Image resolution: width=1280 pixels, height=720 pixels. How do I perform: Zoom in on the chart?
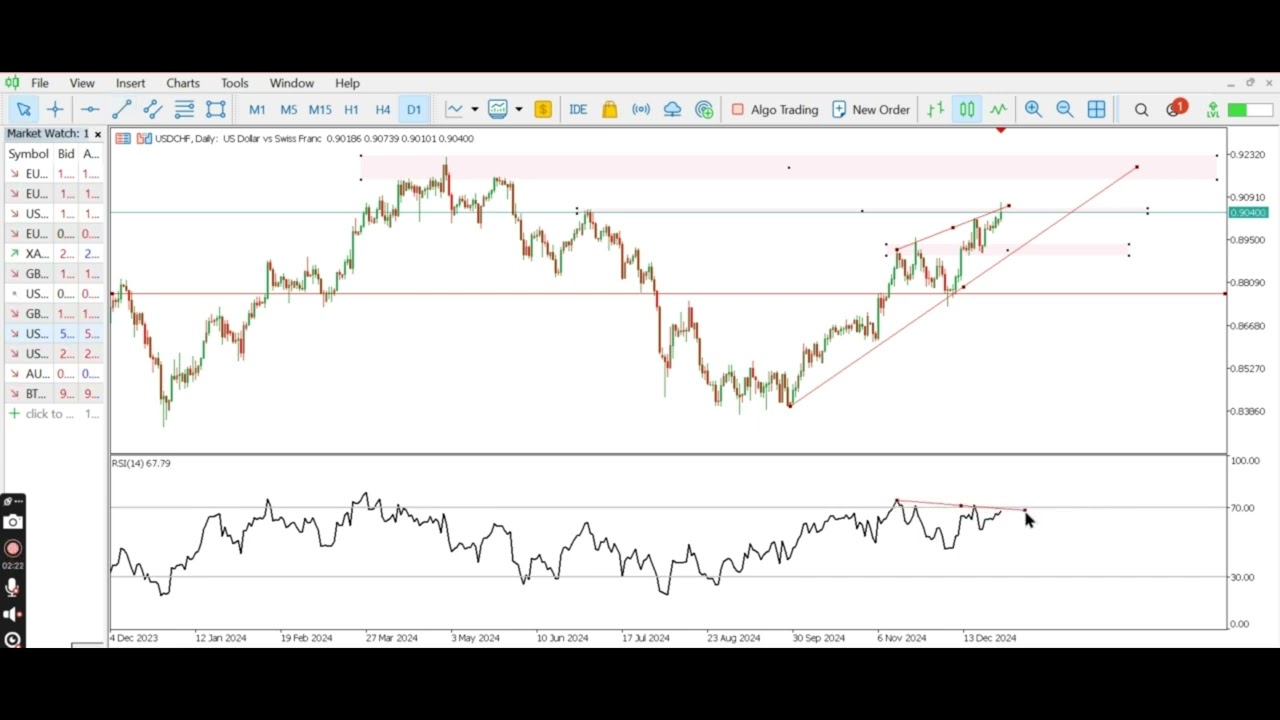1033,110
